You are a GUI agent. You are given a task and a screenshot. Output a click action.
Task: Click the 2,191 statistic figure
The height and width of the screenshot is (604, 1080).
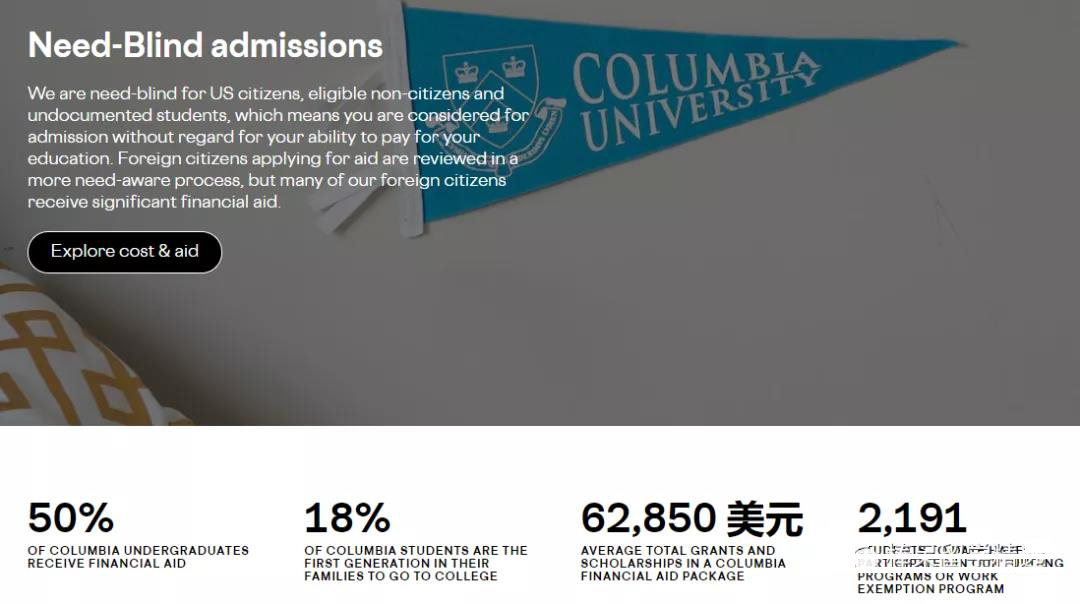(x=912, y=518)
